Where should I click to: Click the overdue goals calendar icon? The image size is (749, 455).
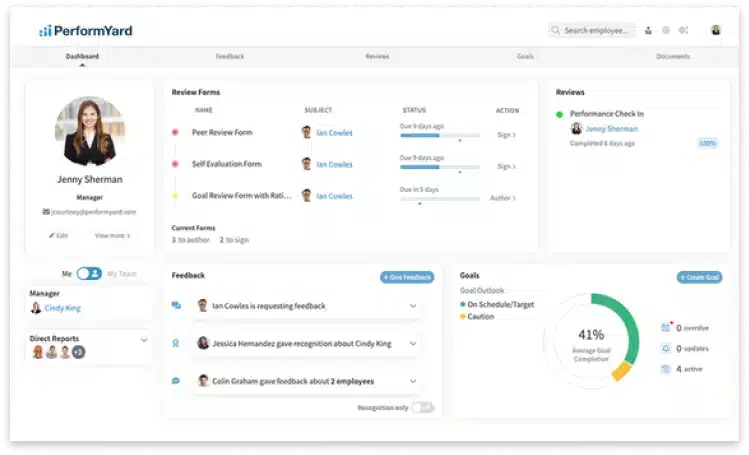pyautogui.click(x=666, y=327)
